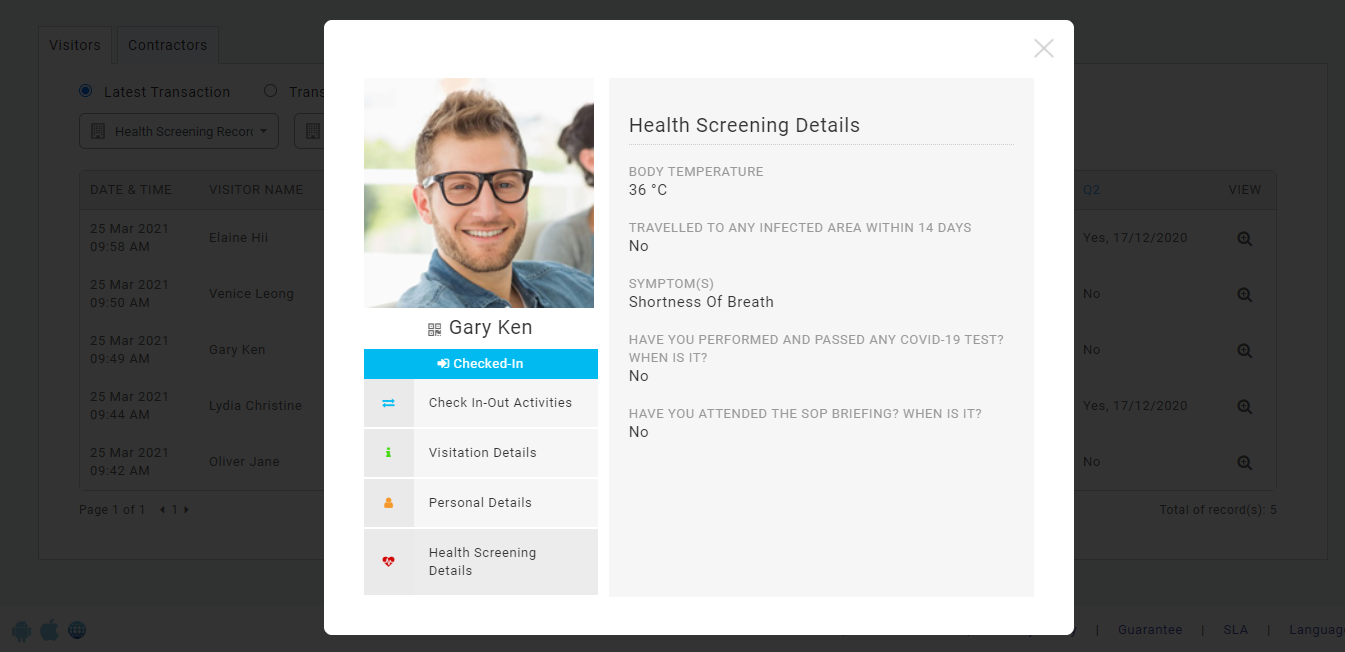Close the visitor details dialog

1044,48
